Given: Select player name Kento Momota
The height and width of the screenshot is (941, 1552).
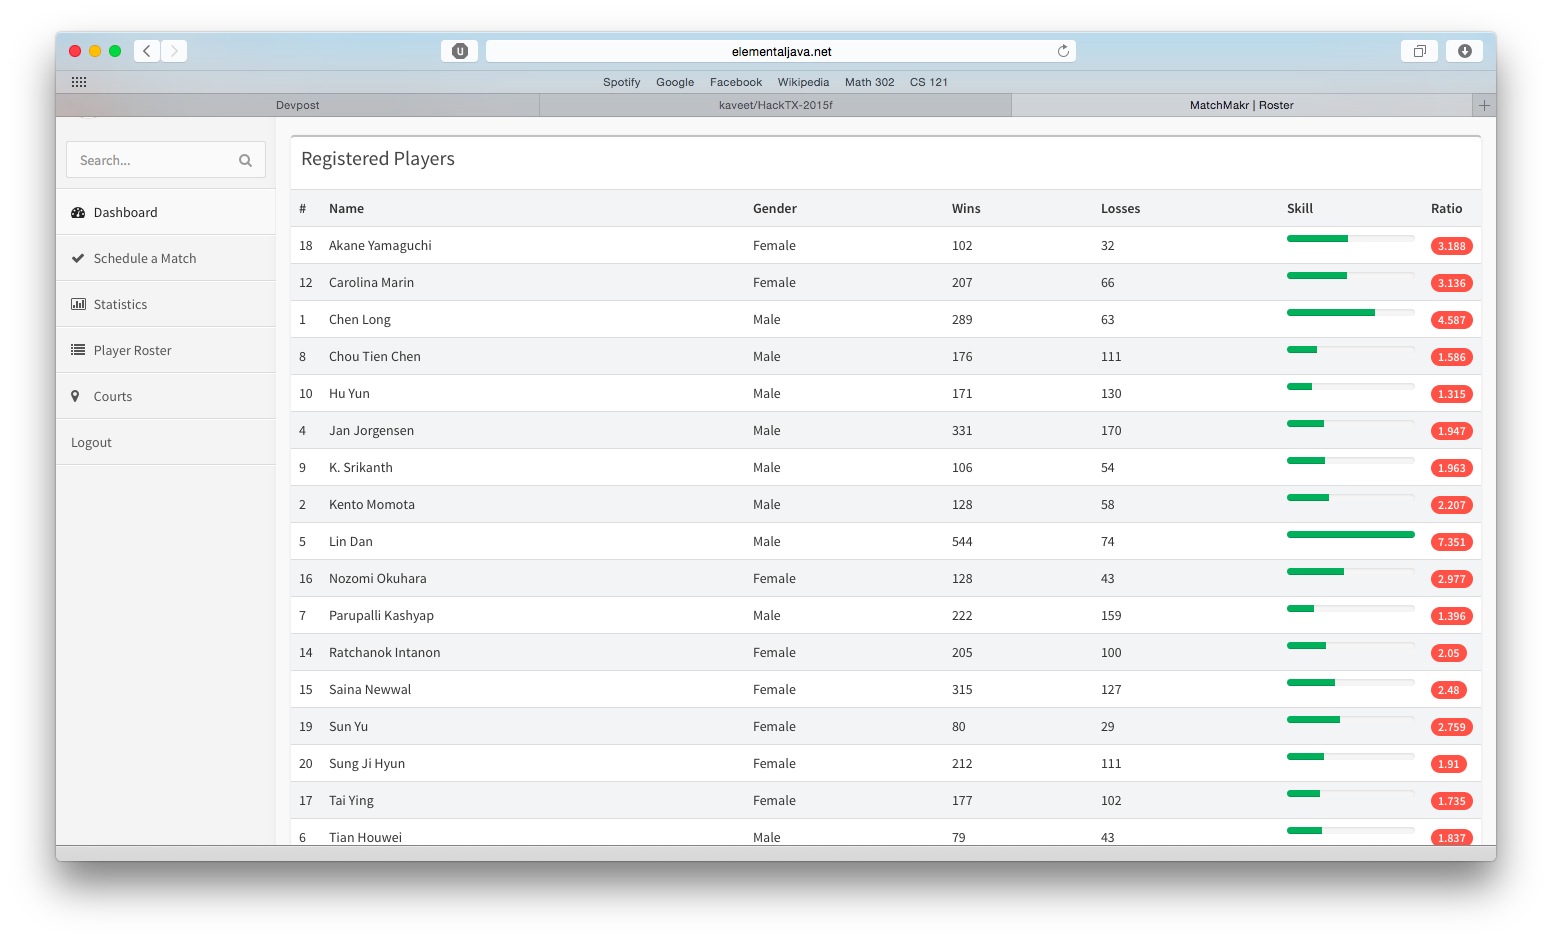Looking at the screenshot, I should click(372, 504).
